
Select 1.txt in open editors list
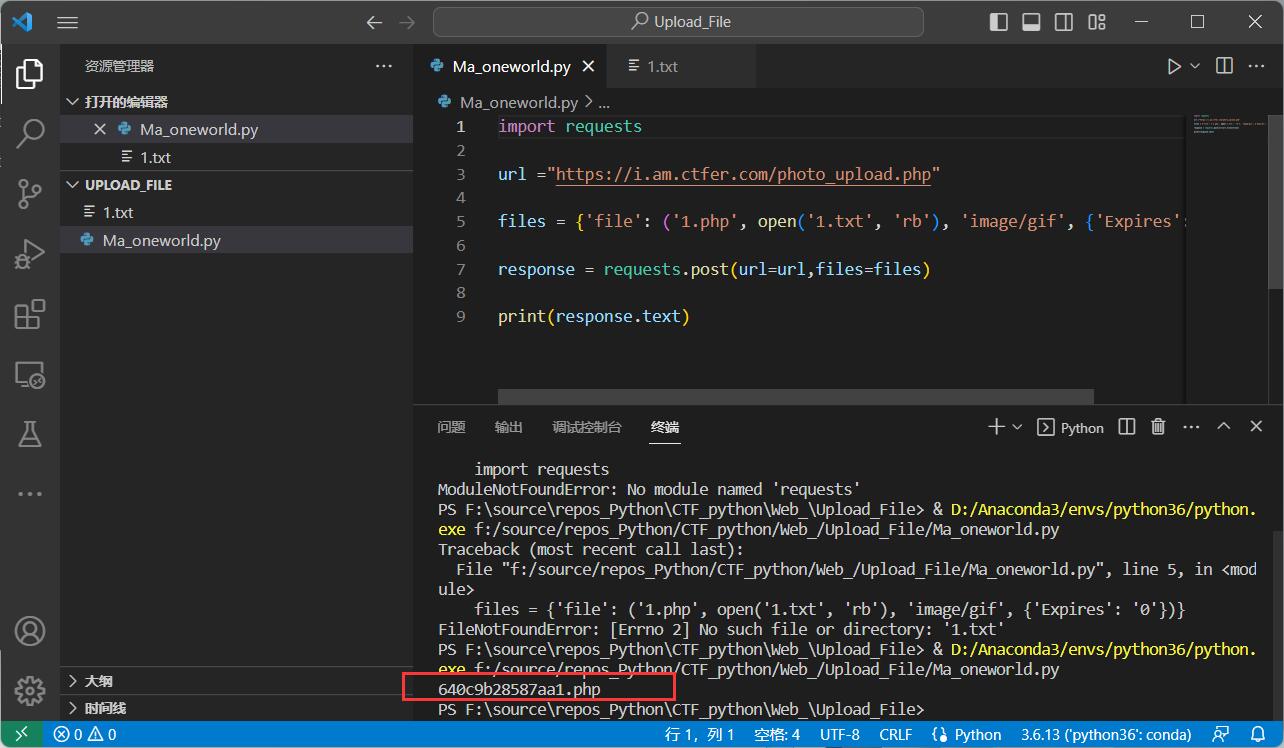(236, 157)
